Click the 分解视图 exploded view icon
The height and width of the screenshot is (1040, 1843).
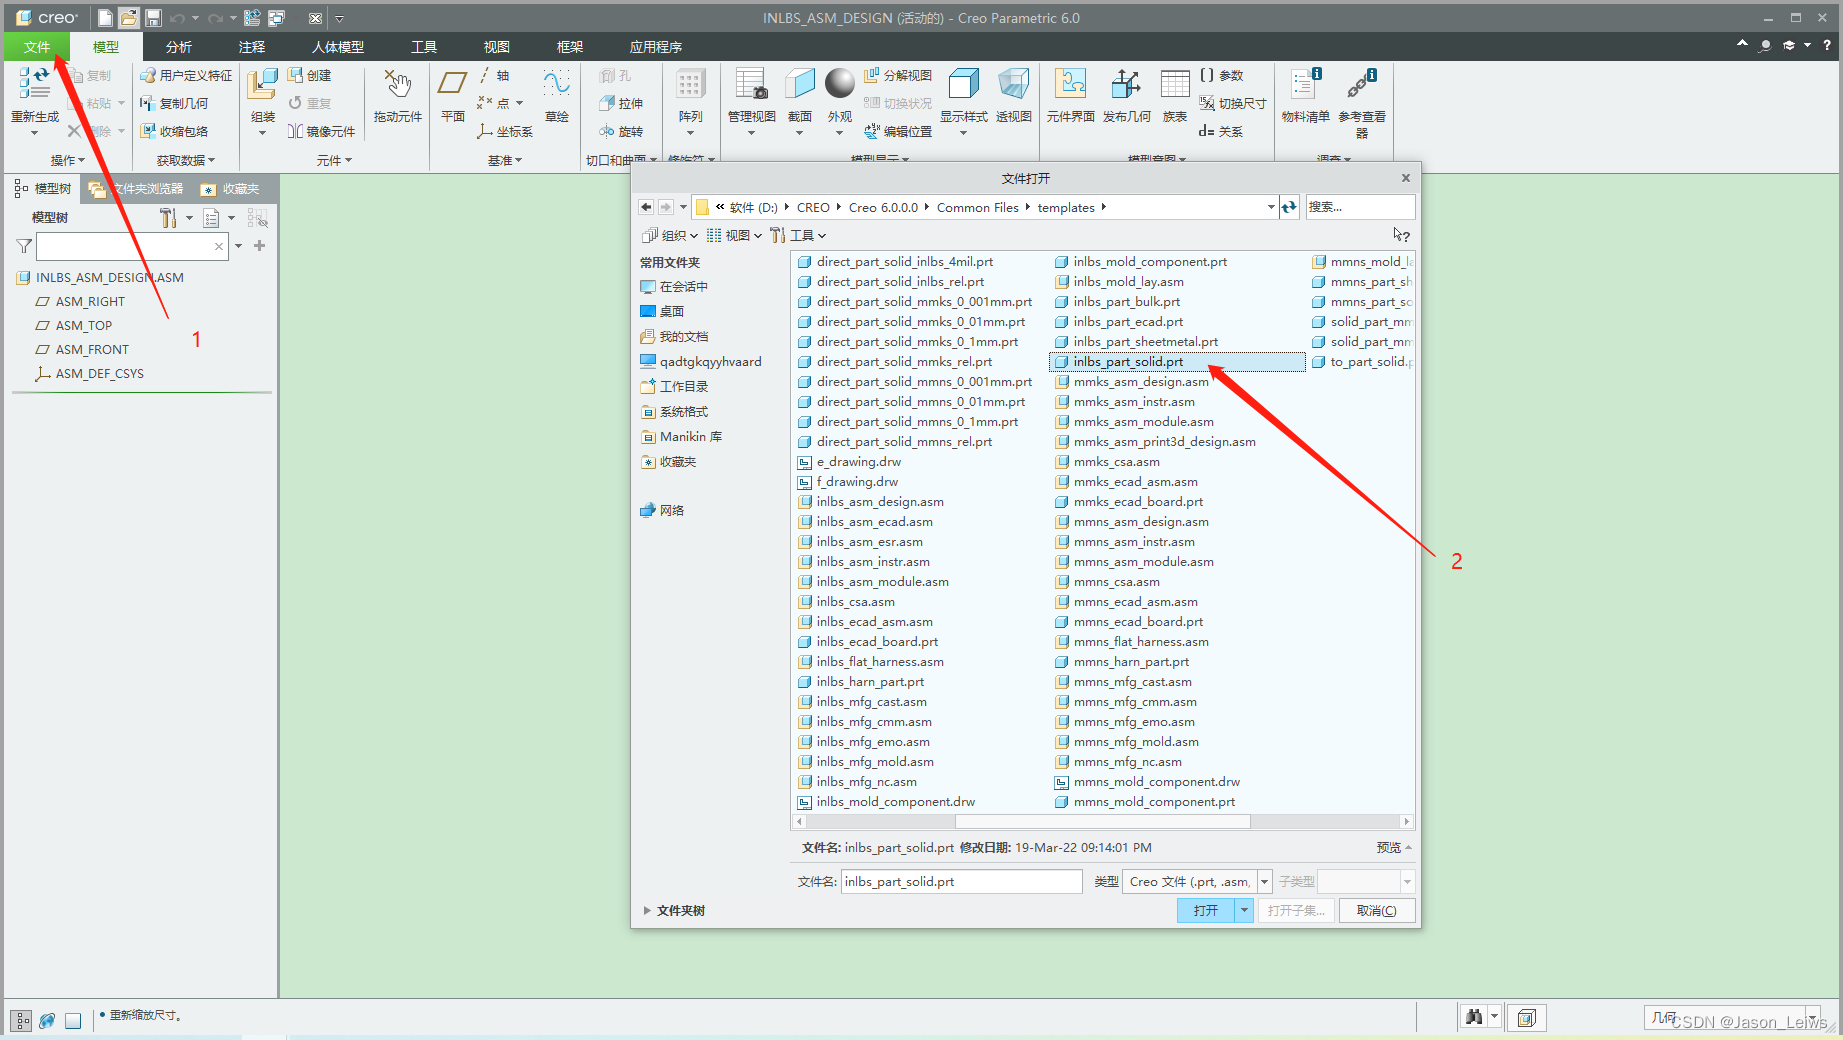pyautogui.click(x=872, y=75)
